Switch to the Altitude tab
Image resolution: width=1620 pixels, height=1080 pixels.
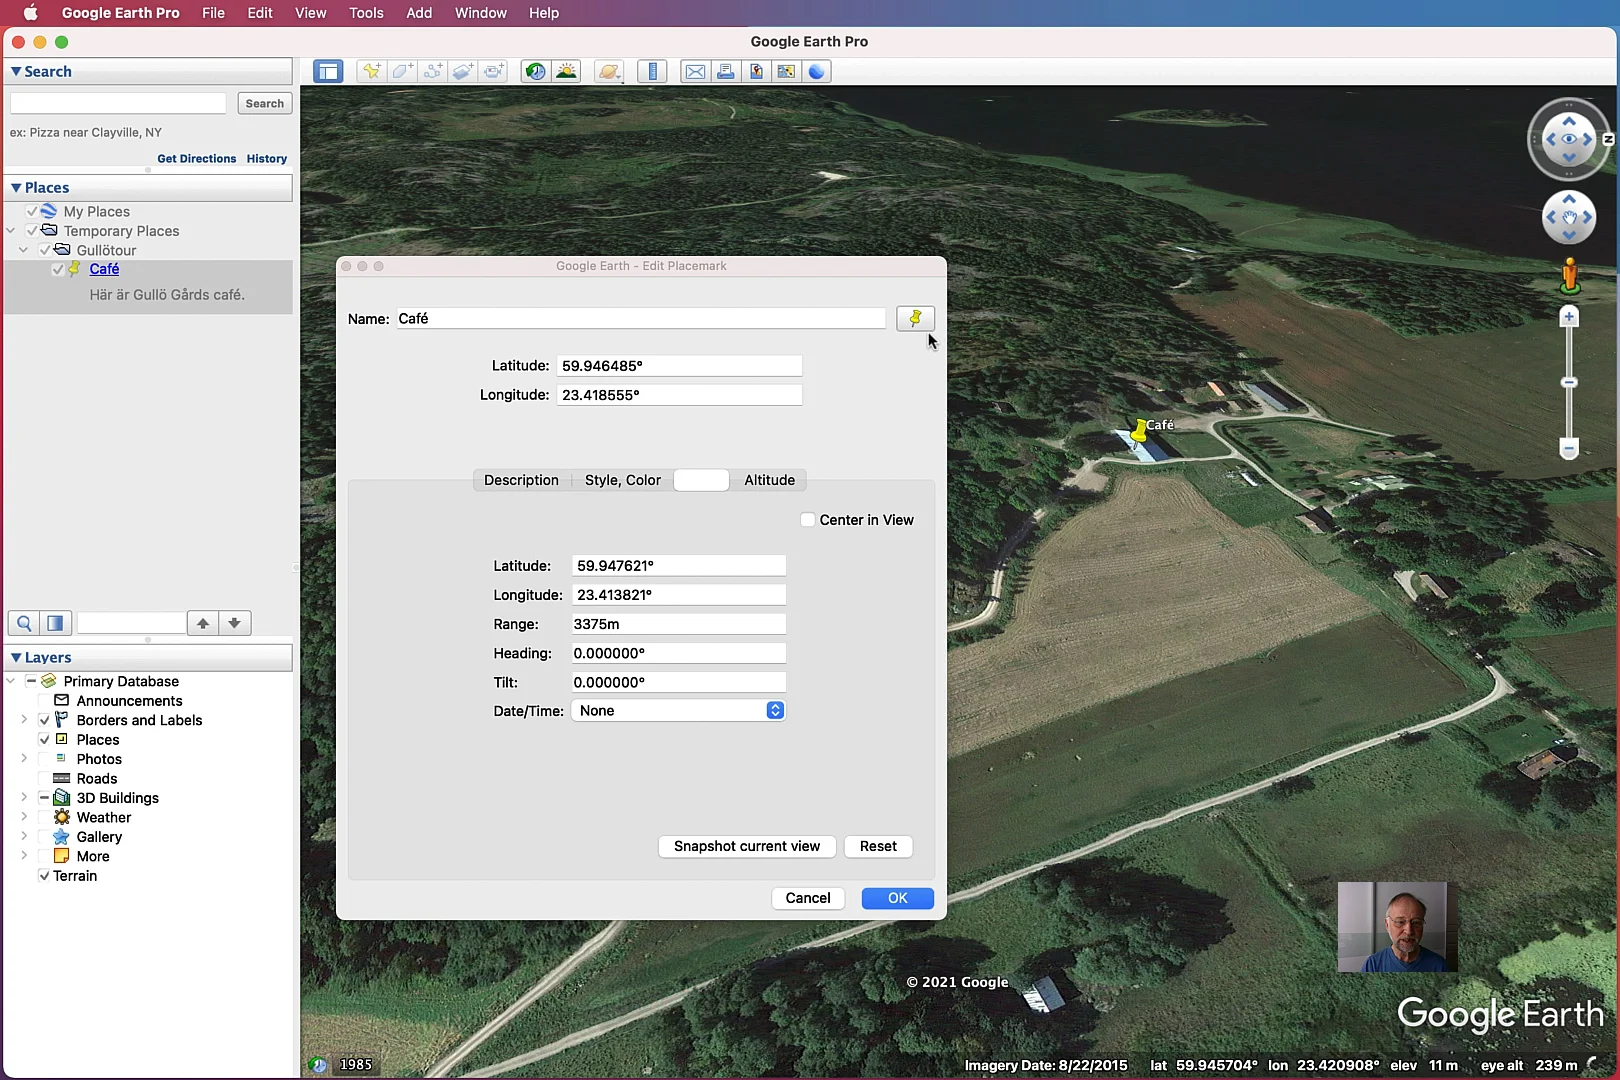point(769,480)
